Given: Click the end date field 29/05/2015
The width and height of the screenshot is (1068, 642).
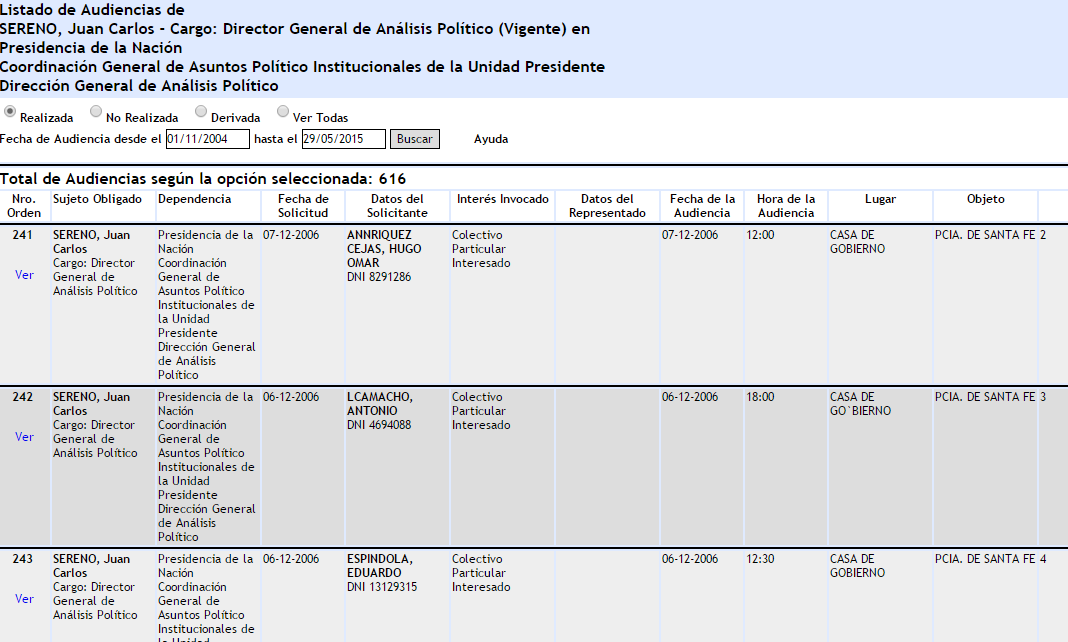Looking at the screenshot, I should 343,139.
